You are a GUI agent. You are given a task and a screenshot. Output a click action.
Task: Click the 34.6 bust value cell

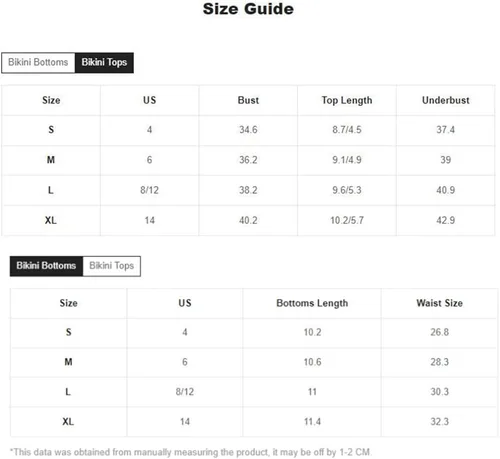click(x=248, y=130)
